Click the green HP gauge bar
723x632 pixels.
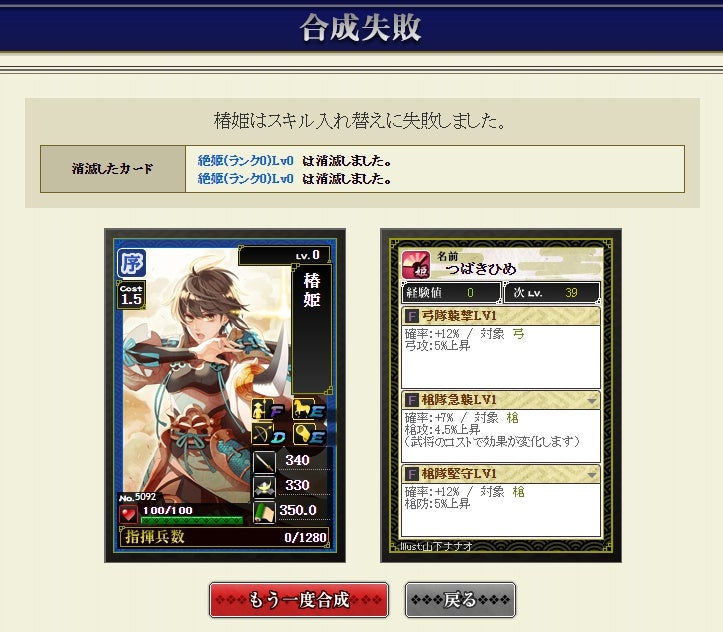pyautogui.click(x=191, y=520)
